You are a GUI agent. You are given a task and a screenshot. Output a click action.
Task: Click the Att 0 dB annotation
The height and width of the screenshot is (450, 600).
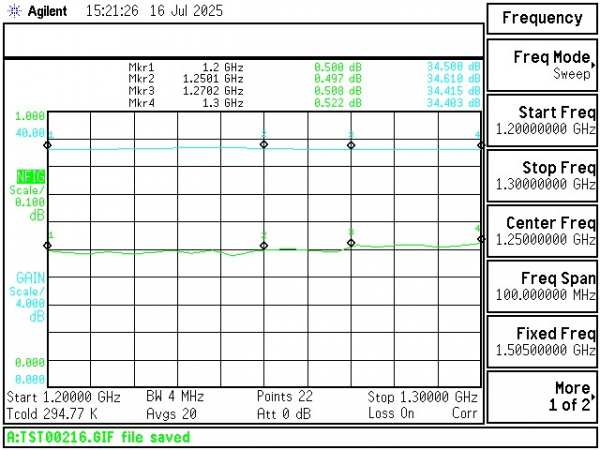(284, 414)
